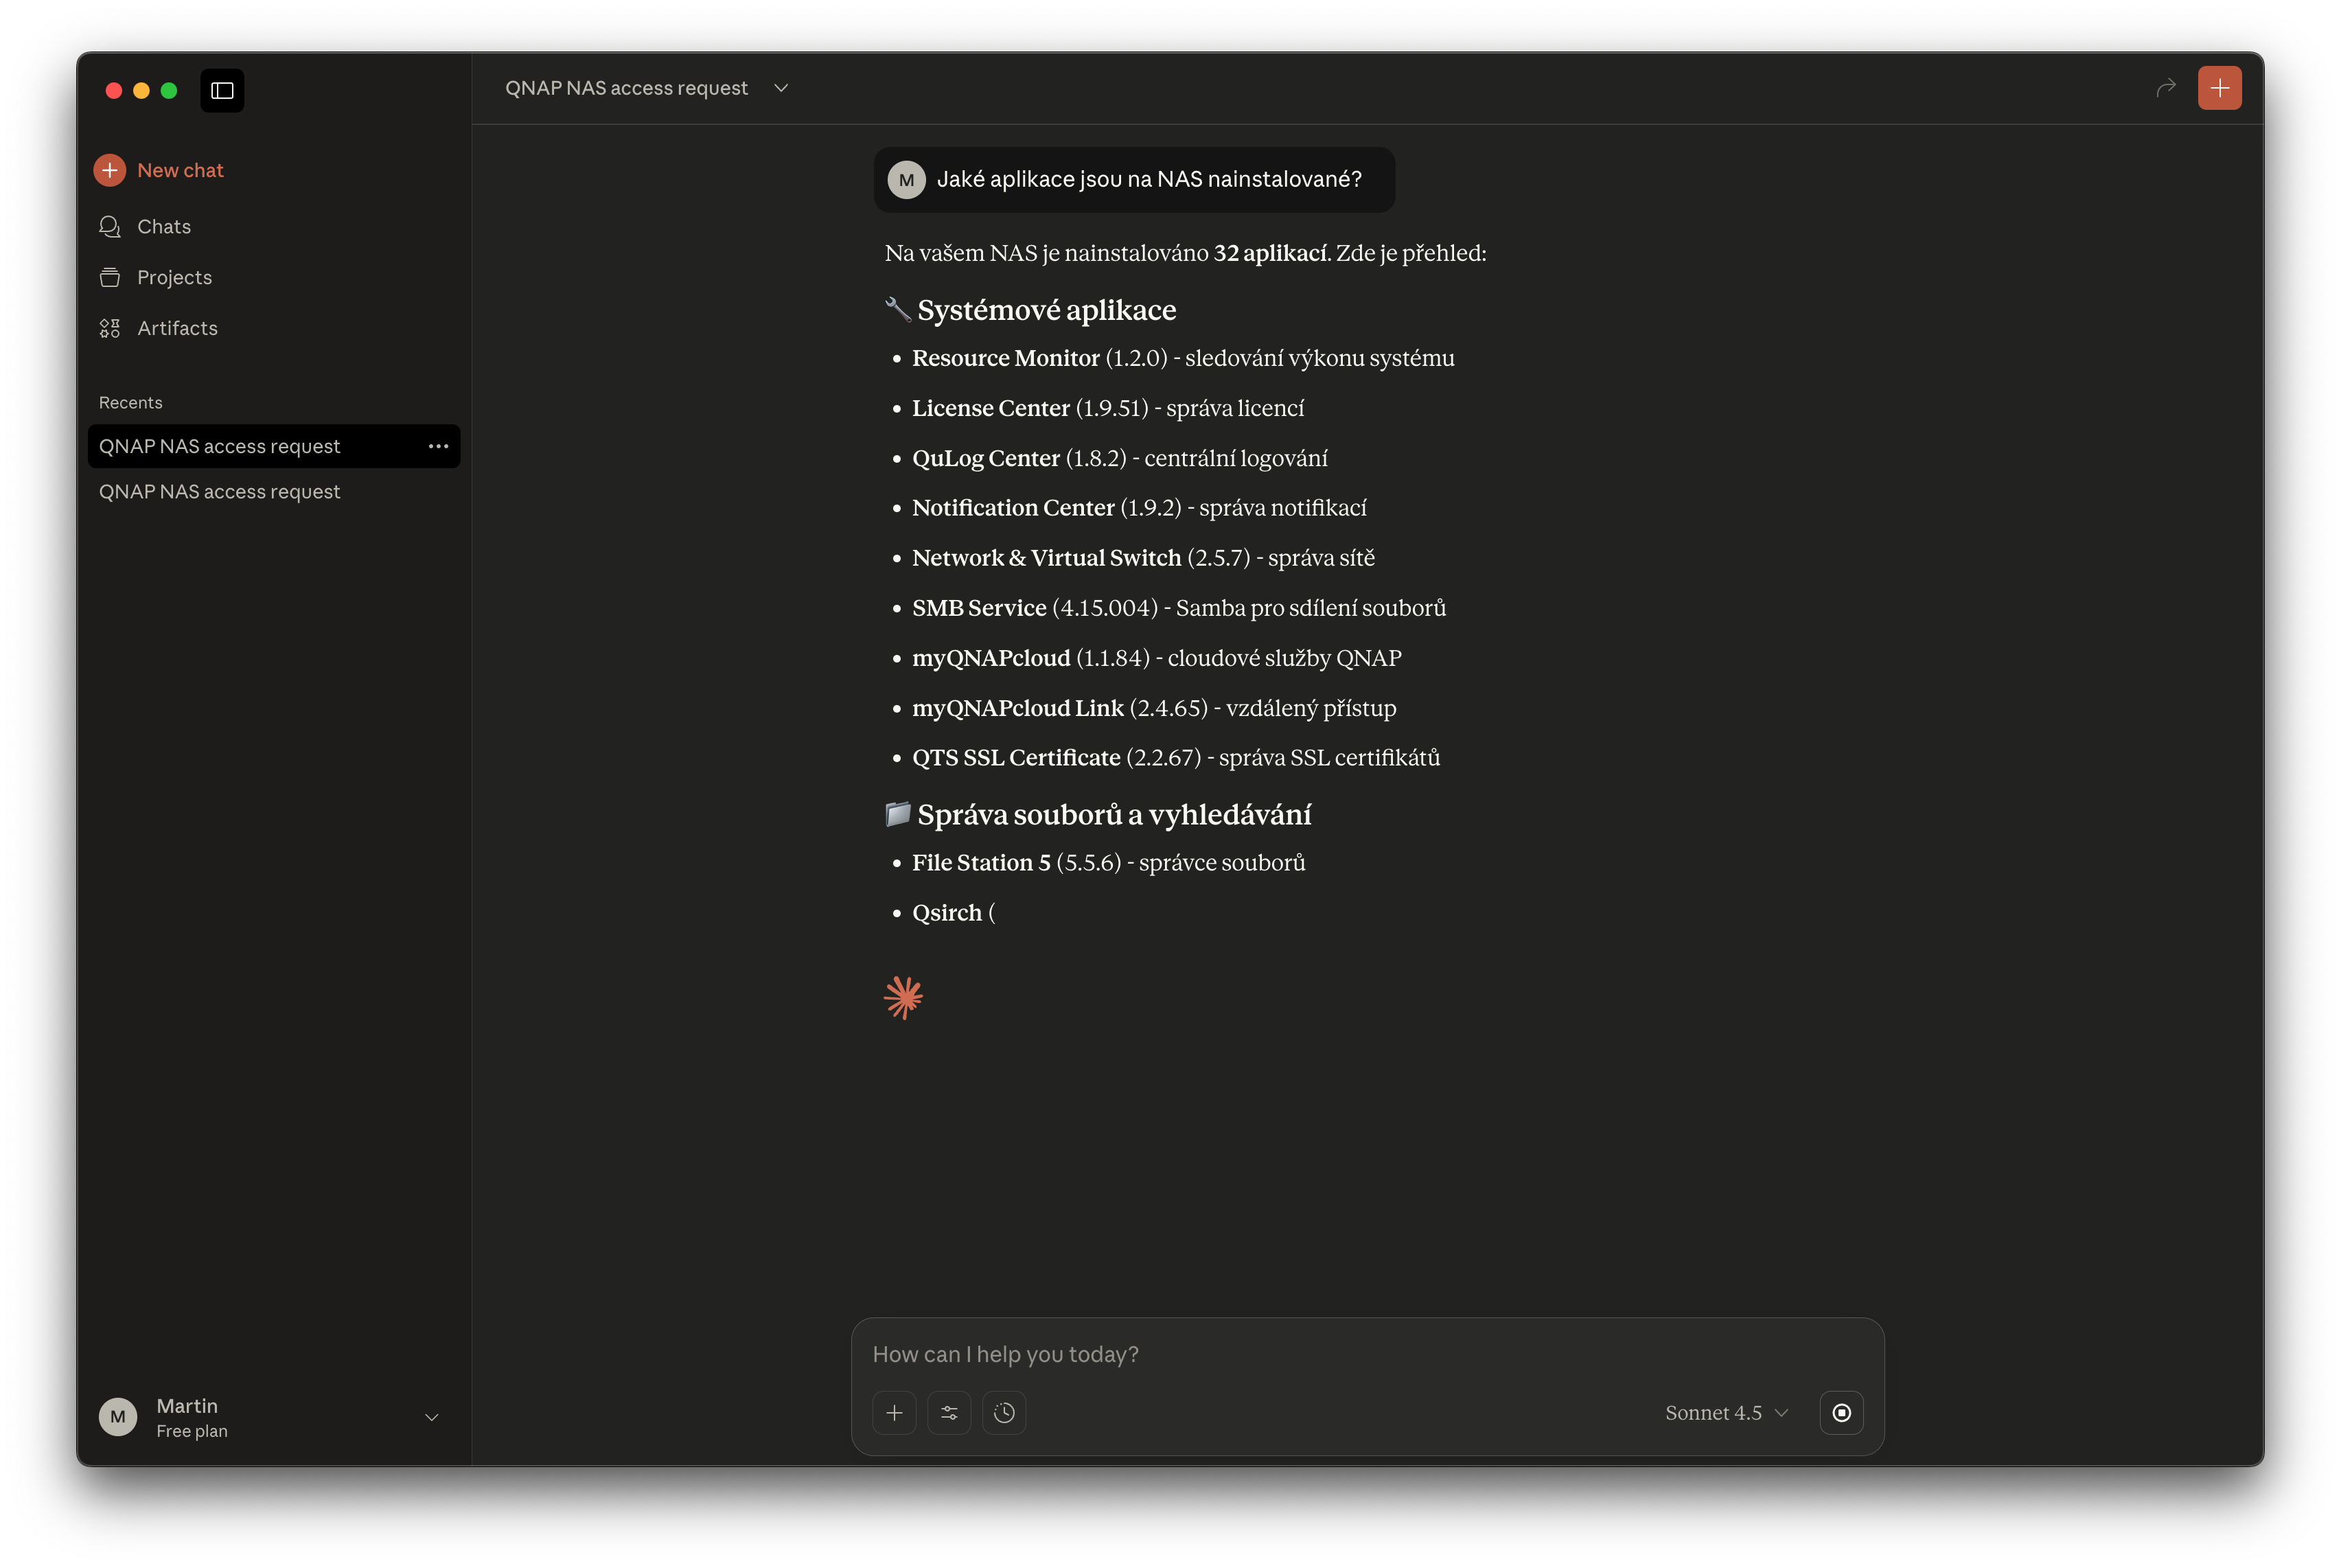The image size is (2341, 1568).
Task: Open search and tools settings icon
Action: pos(949,1412)
